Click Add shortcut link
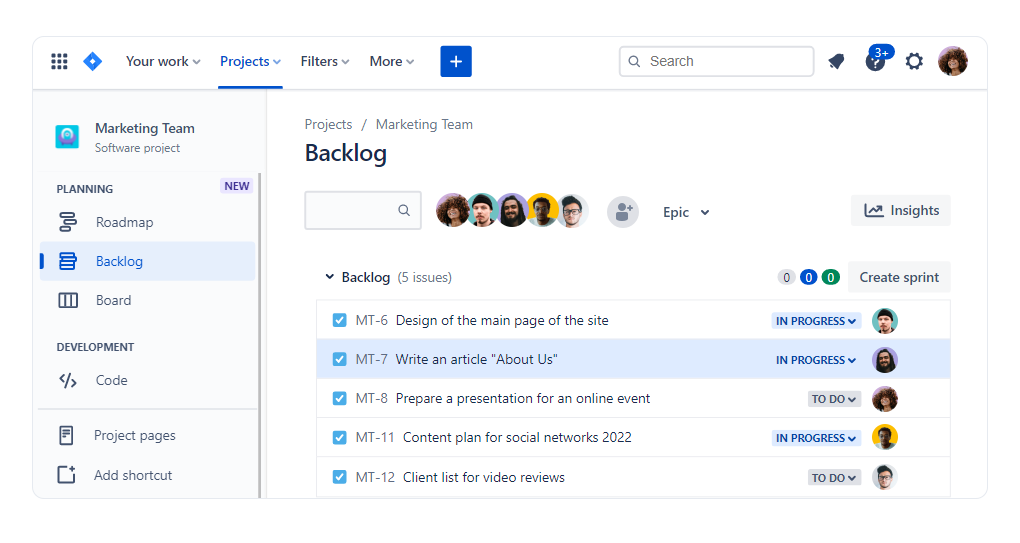The height and width of the screenshot is (543, 1020). pos(133,475)
